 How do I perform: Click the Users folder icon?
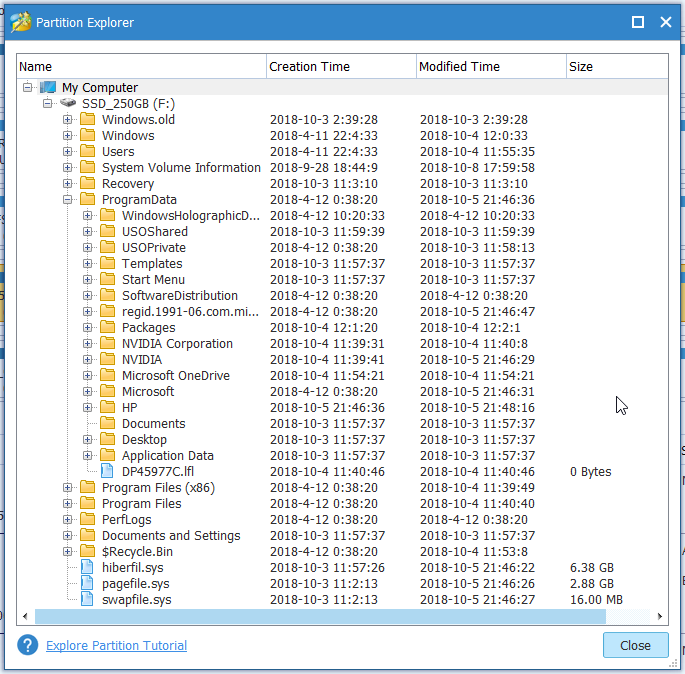[x=88, y=151]
